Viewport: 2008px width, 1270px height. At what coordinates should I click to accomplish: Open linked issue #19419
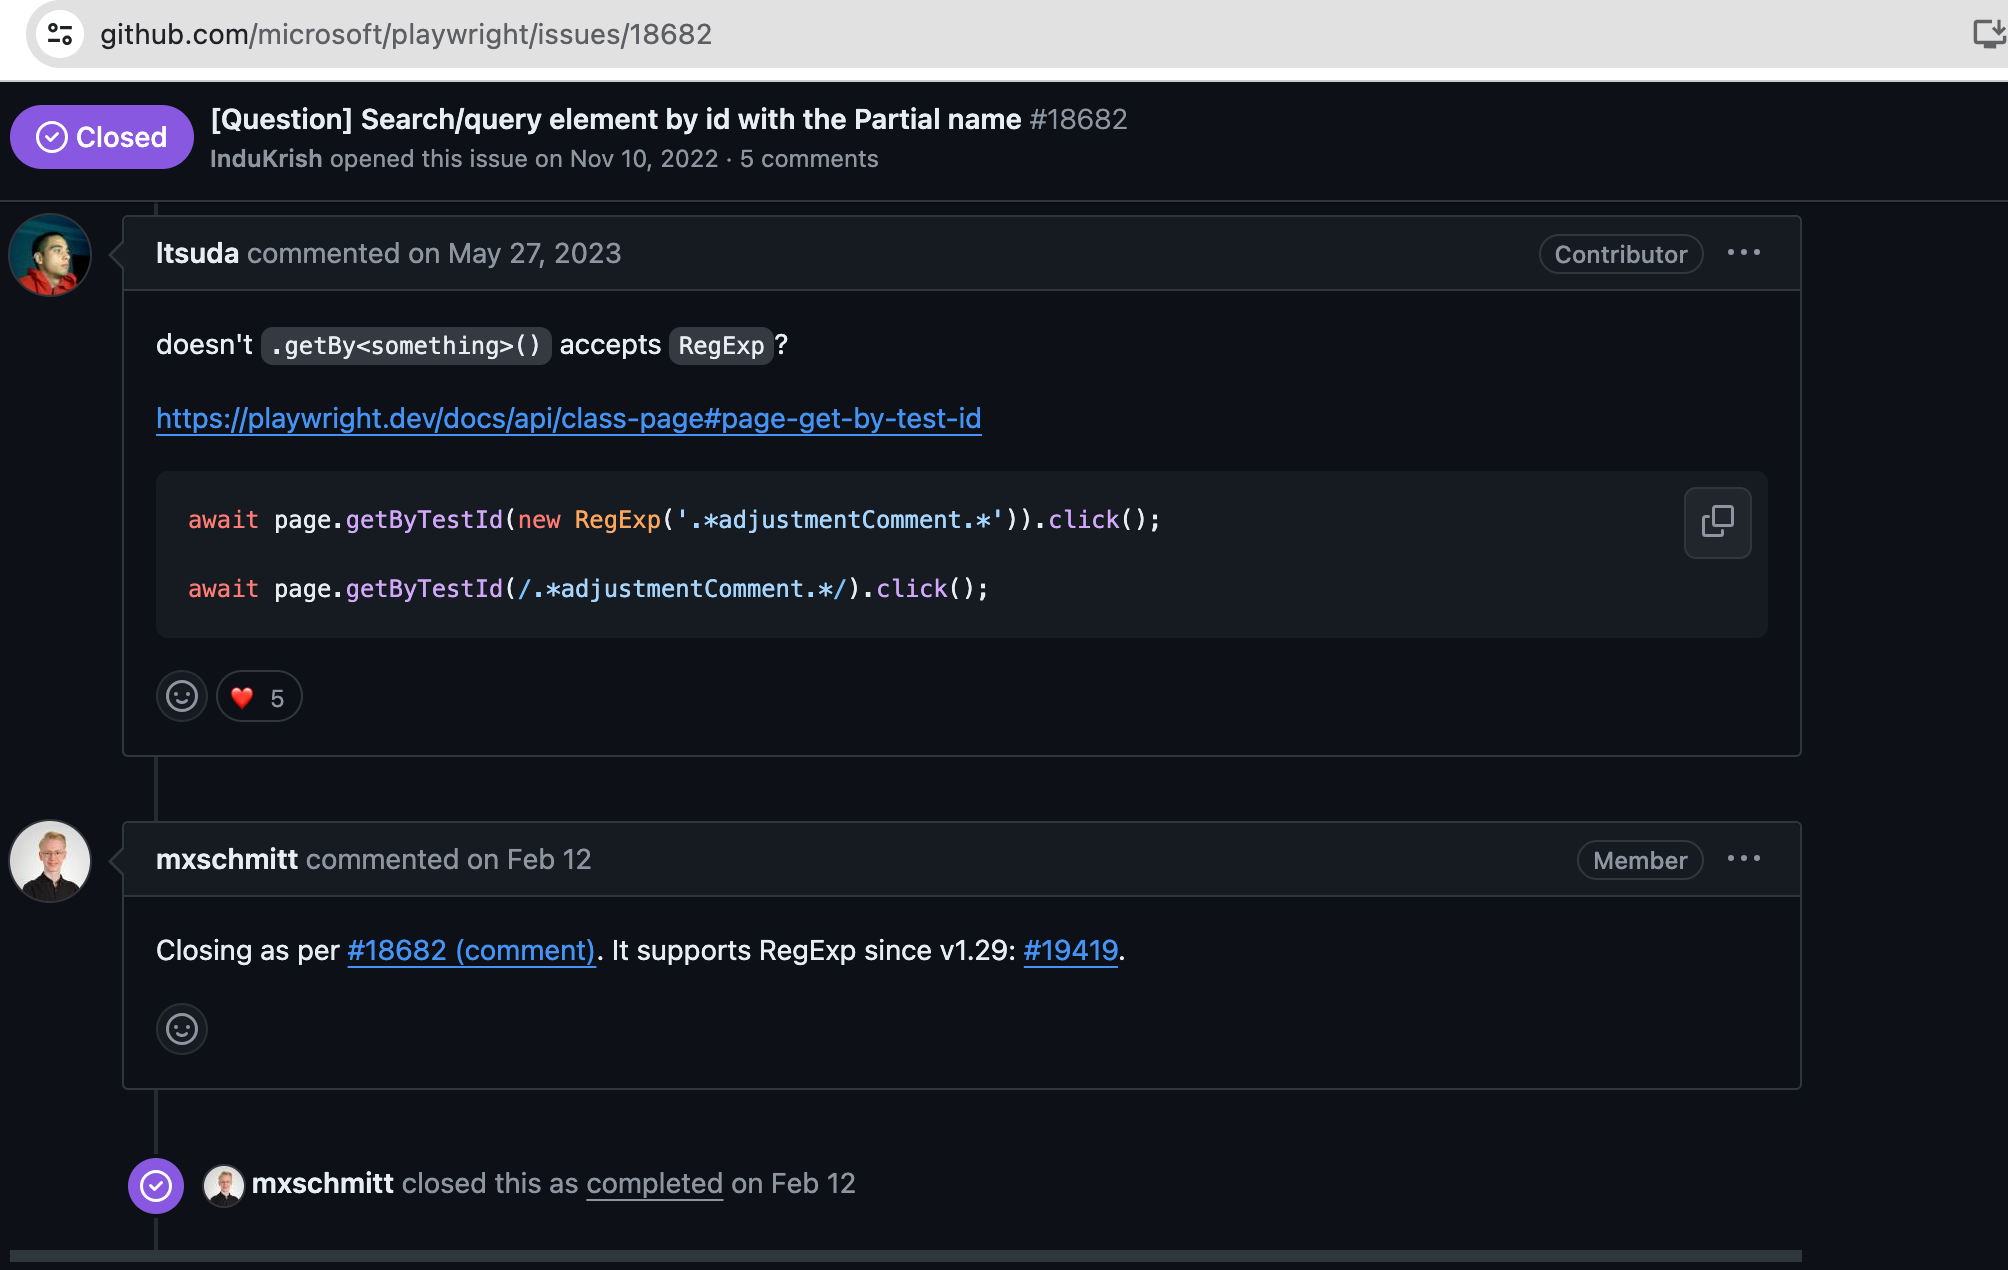pos(1070,951)
